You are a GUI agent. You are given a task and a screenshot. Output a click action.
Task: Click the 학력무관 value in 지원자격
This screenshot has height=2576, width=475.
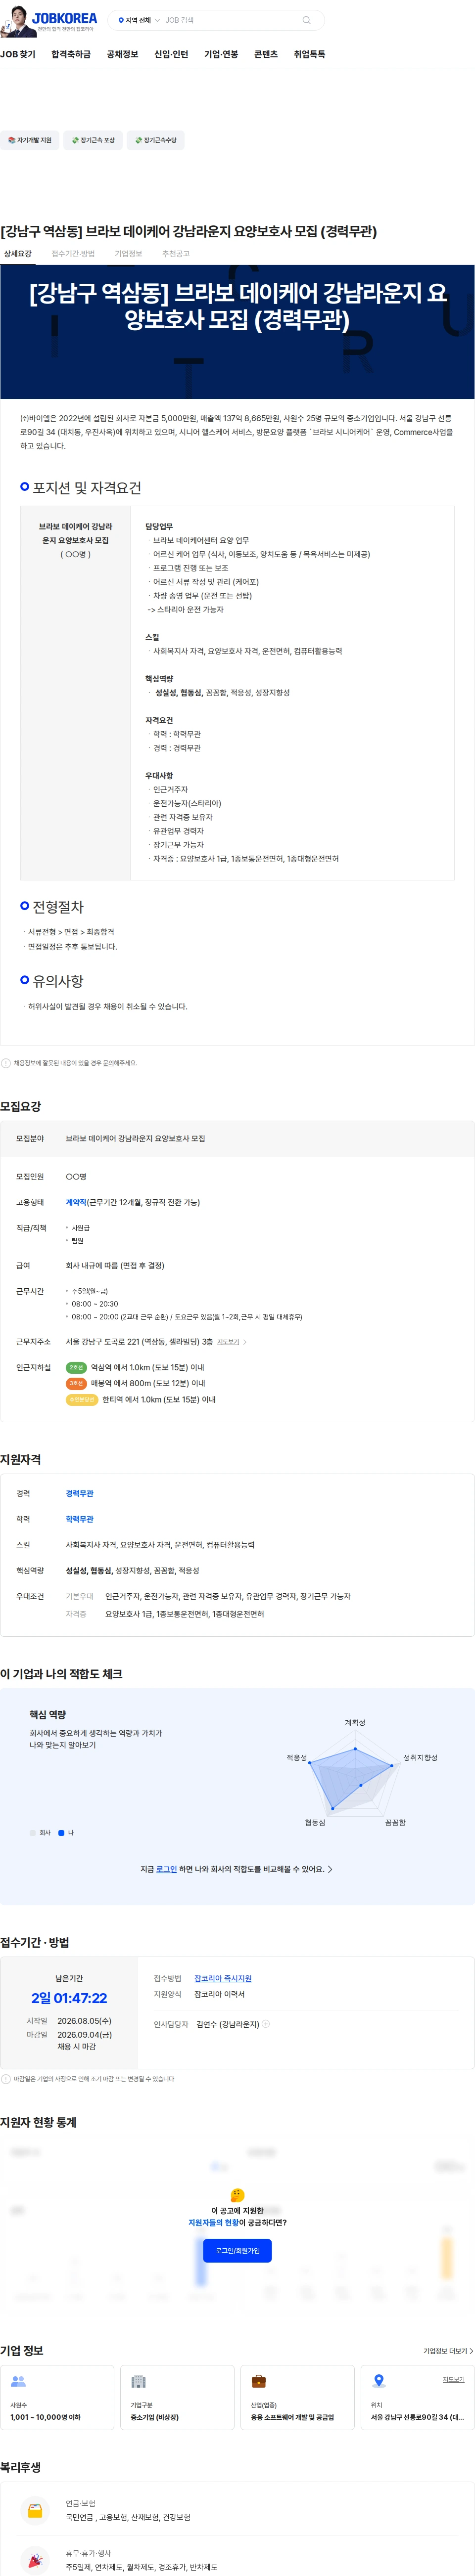[x=80, y=1519]
